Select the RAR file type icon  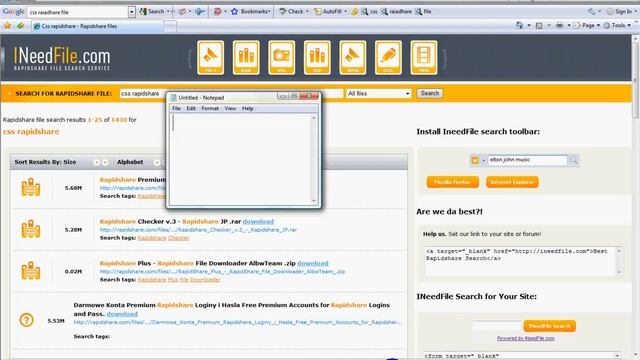point(246,58)
